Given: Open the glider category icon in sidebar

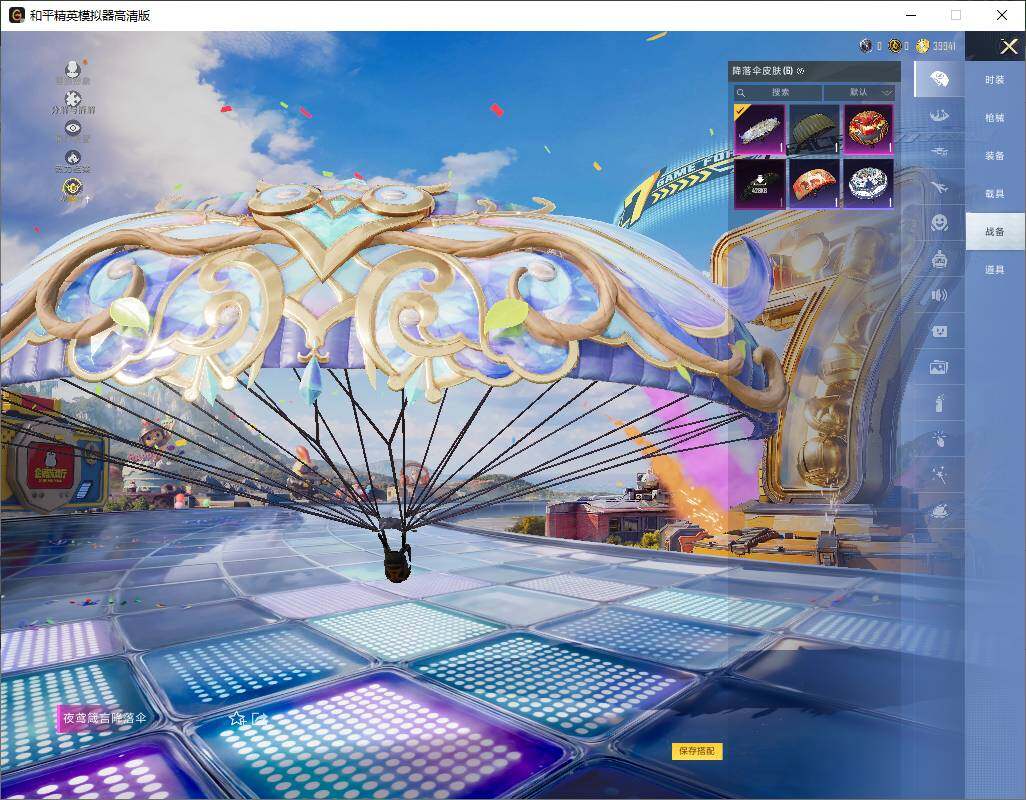Looking at the screenshot, I should tap(939, 152).
